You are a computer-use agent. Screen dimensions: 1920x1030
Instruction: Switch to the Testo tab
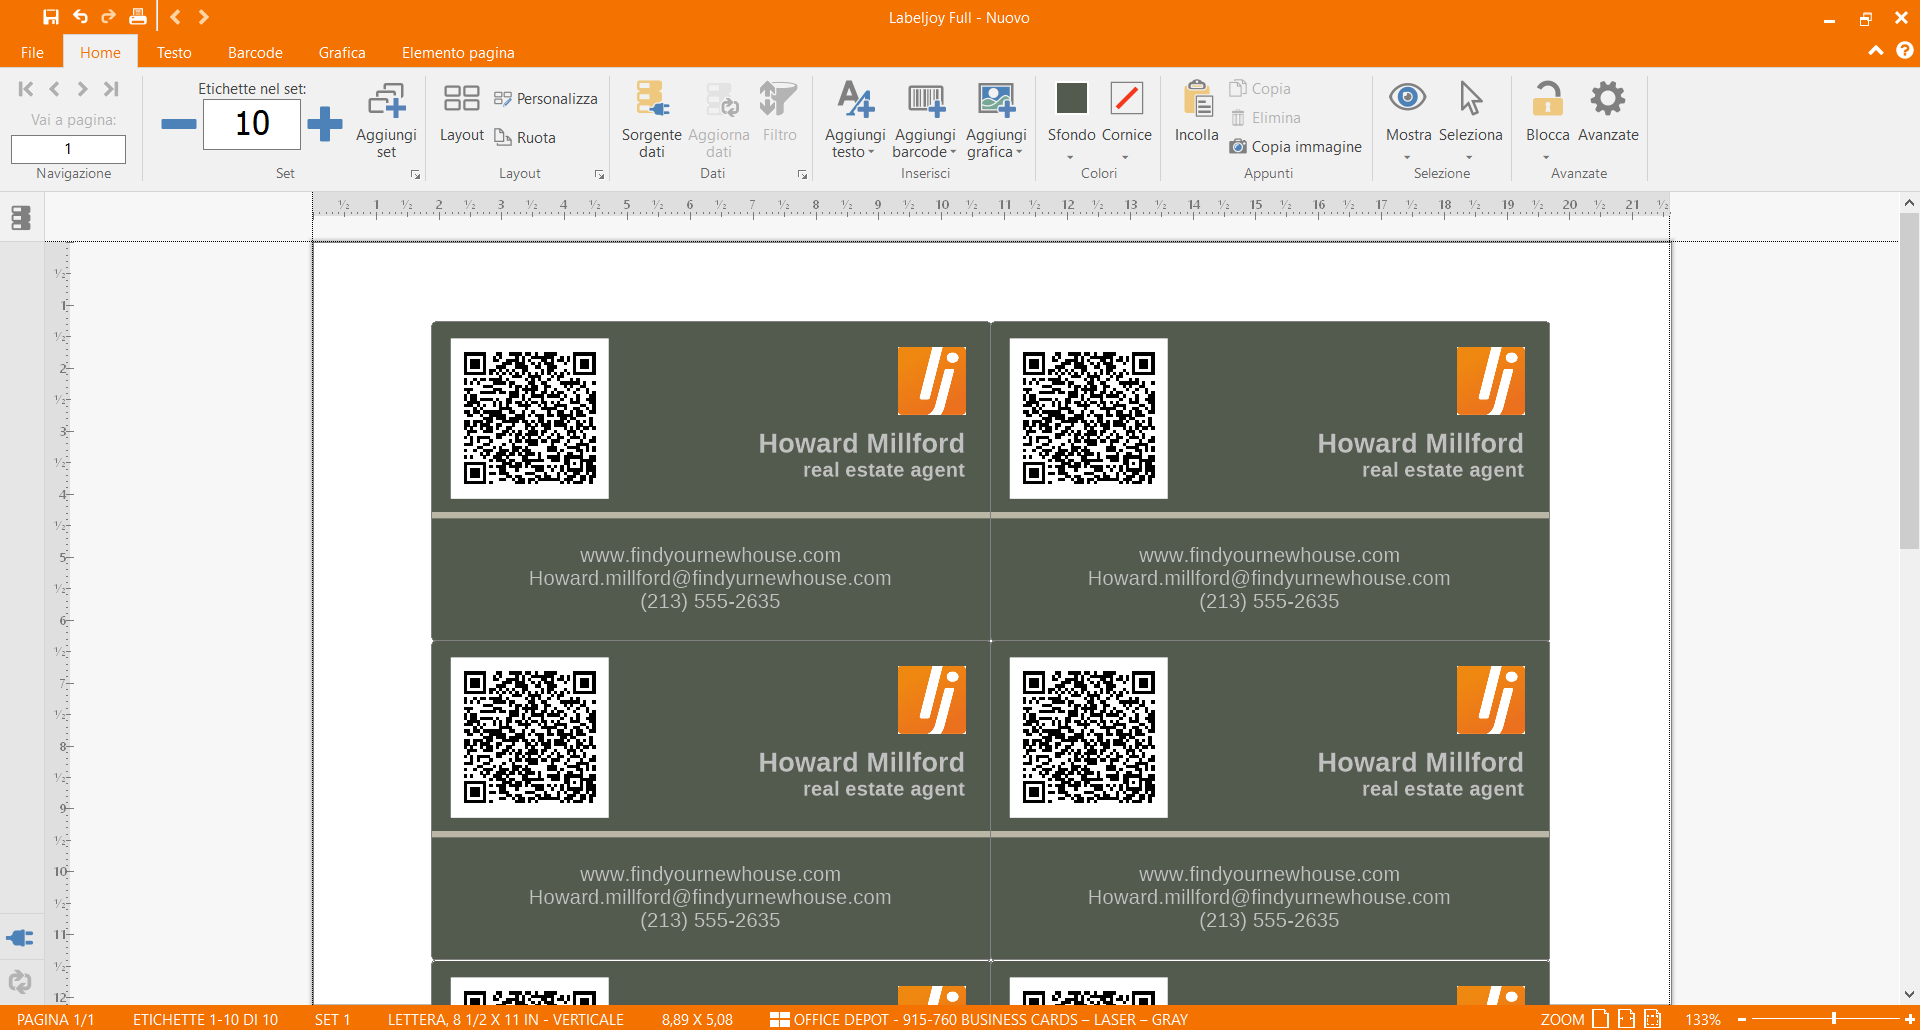tap(174, 52)
